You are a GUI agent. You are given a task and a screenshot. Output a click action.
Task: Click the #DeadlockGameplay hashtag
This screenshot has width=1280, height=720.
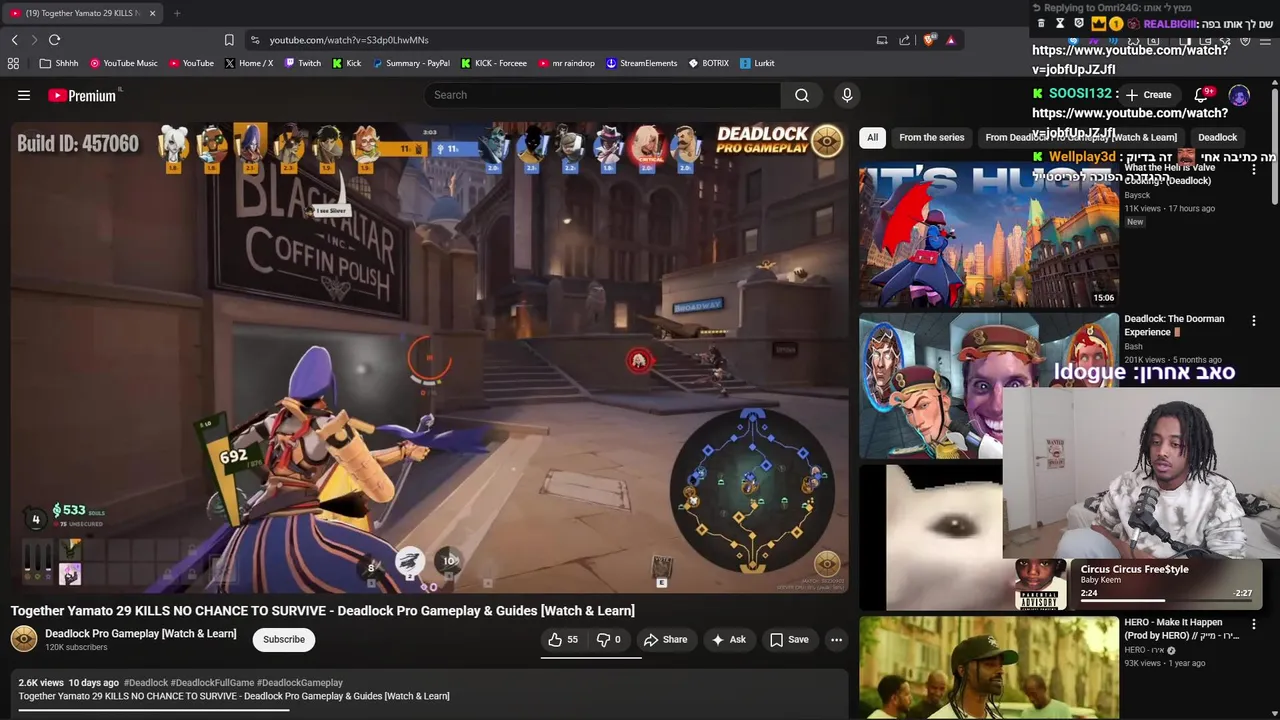[x=300, y=683]
